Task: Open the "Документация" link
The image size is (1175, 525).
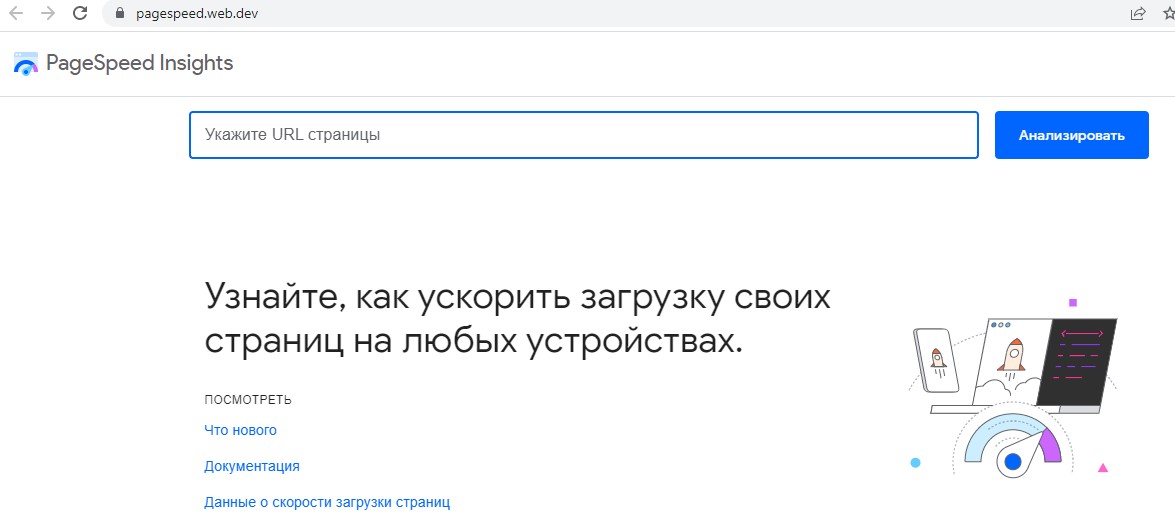Action: 252,466
